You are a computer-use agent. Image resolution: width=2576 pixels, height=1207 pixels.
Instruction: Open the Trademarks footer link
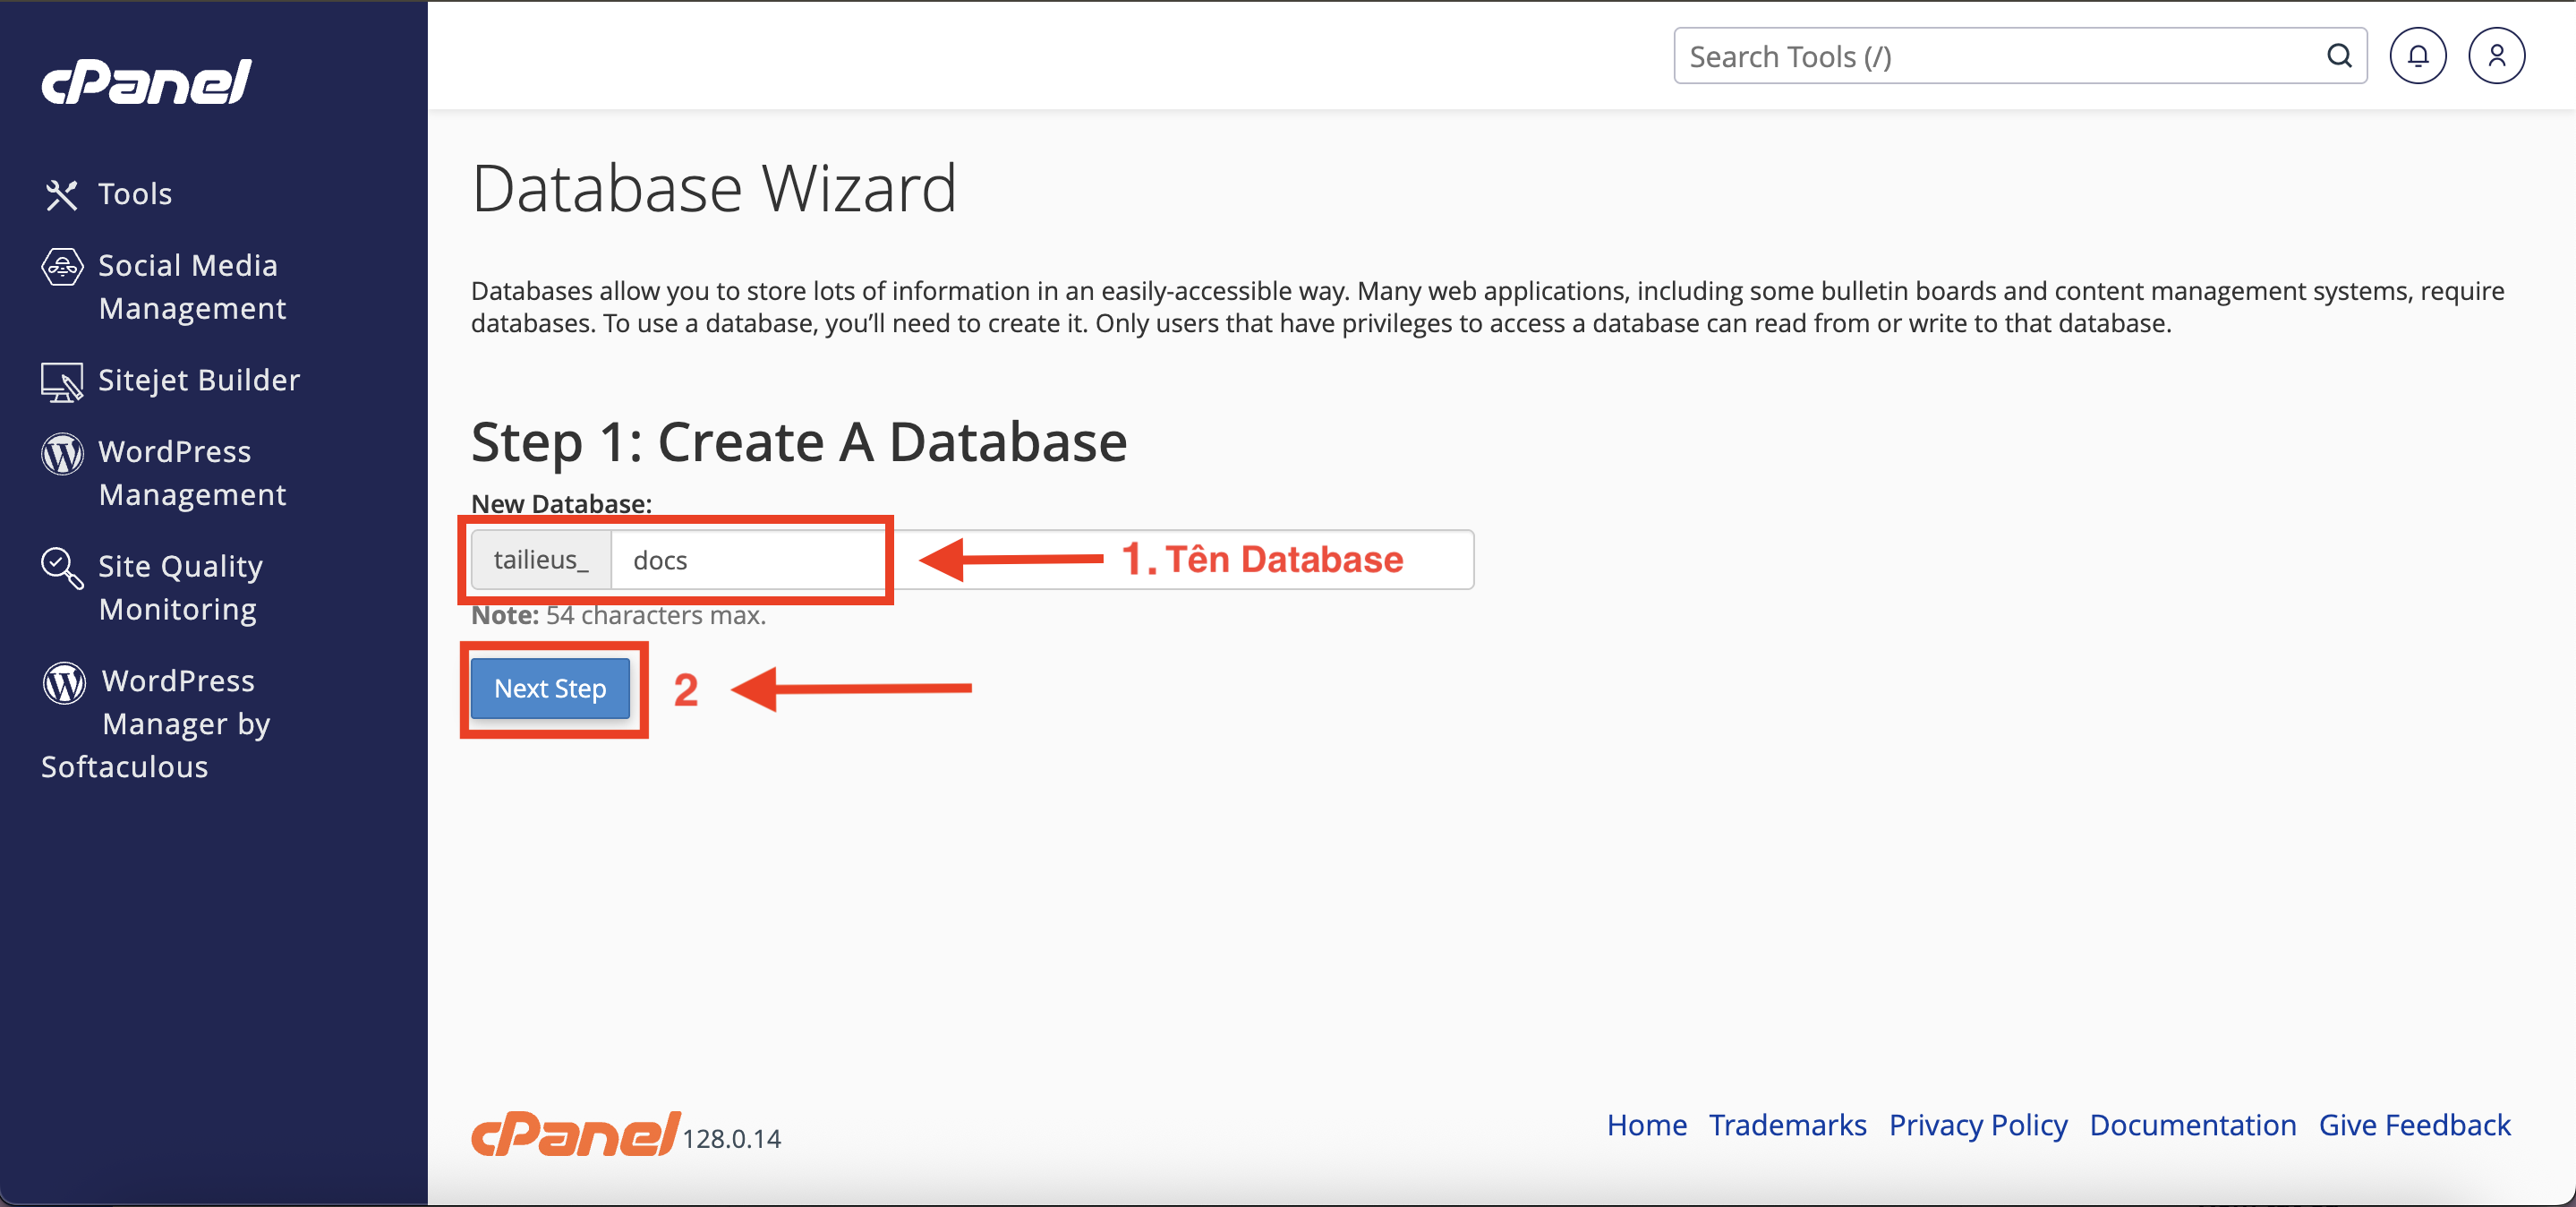pos(1787,1125)
